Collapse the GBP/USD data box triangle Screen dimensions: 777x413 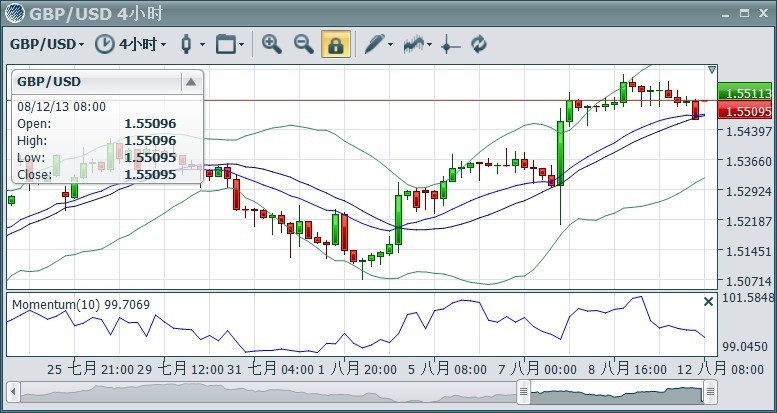coord(191,82)
